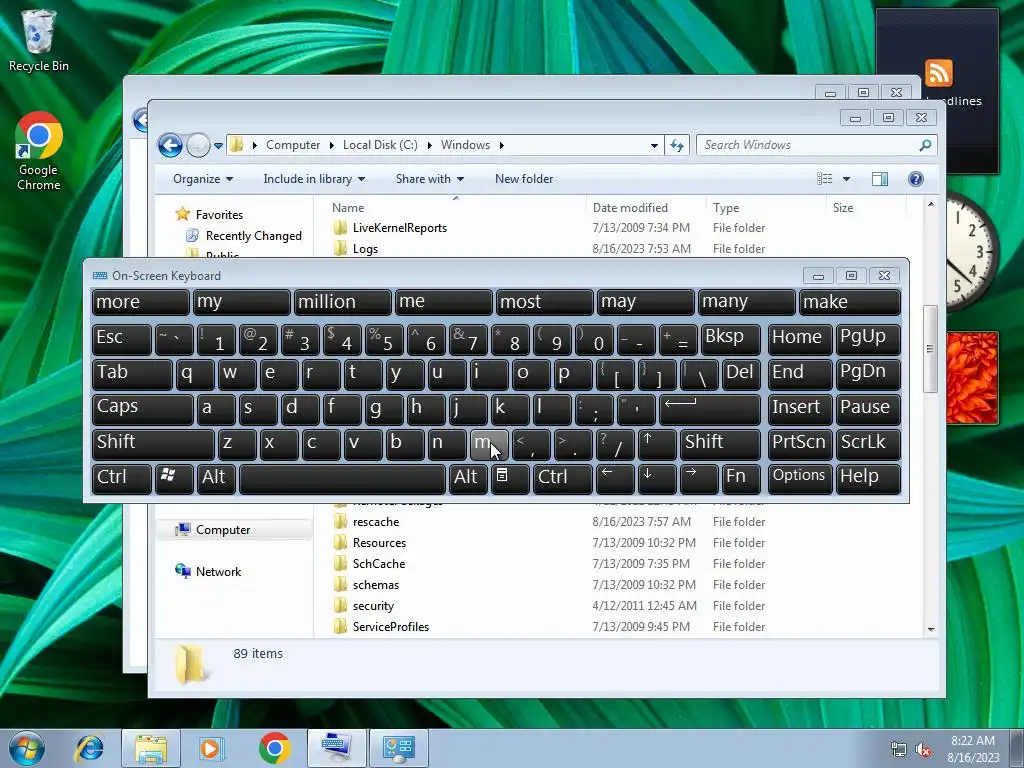Click the Enter arrow key on keyboard

click(x=710, y=408)
